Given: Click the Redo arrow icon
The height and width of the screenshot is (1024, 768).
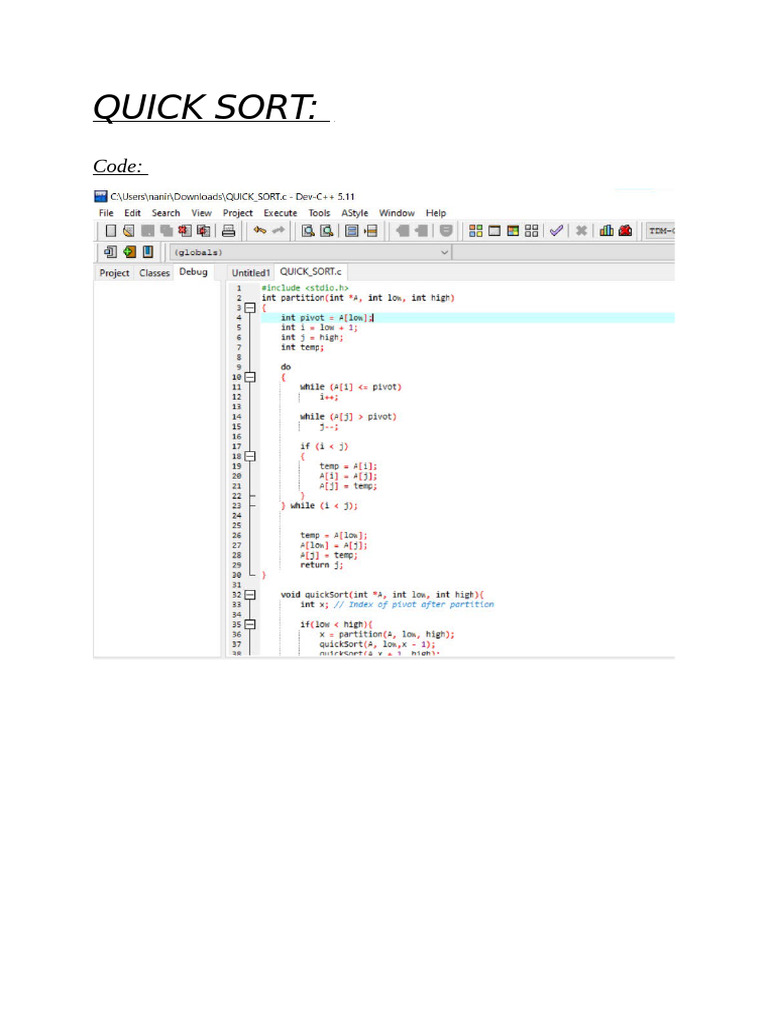Looking at the screenshot, I should pyautogui.click(x=279, y=231).
